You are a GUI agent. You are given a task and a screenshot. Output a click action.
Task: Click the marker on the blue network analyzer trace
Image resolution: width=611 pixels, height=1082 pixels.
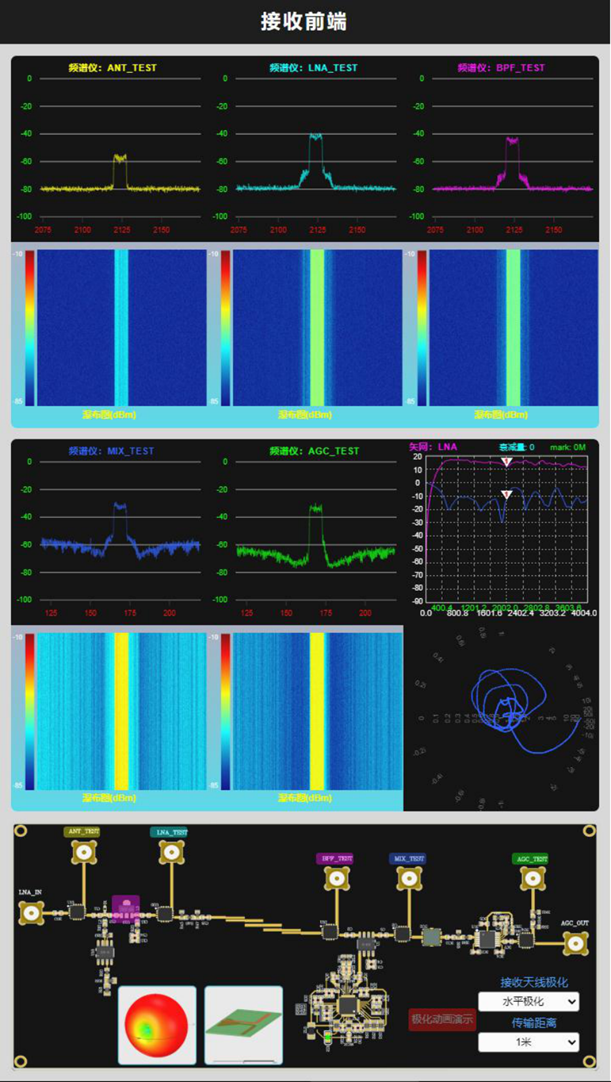pos(506,495)
